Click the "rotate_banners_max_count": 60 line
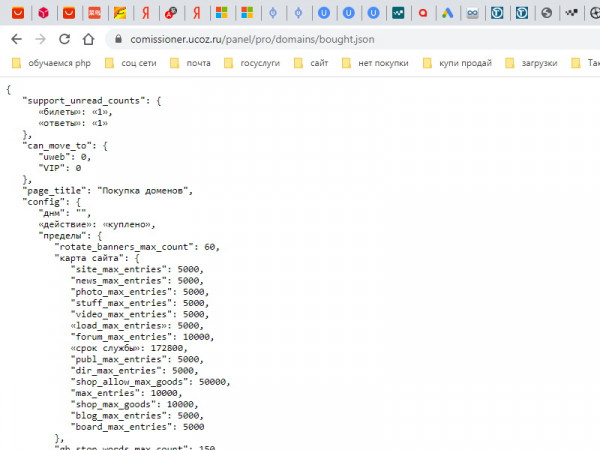The height and width of the screenshot is (450, 600). click(x=137, y=247)
